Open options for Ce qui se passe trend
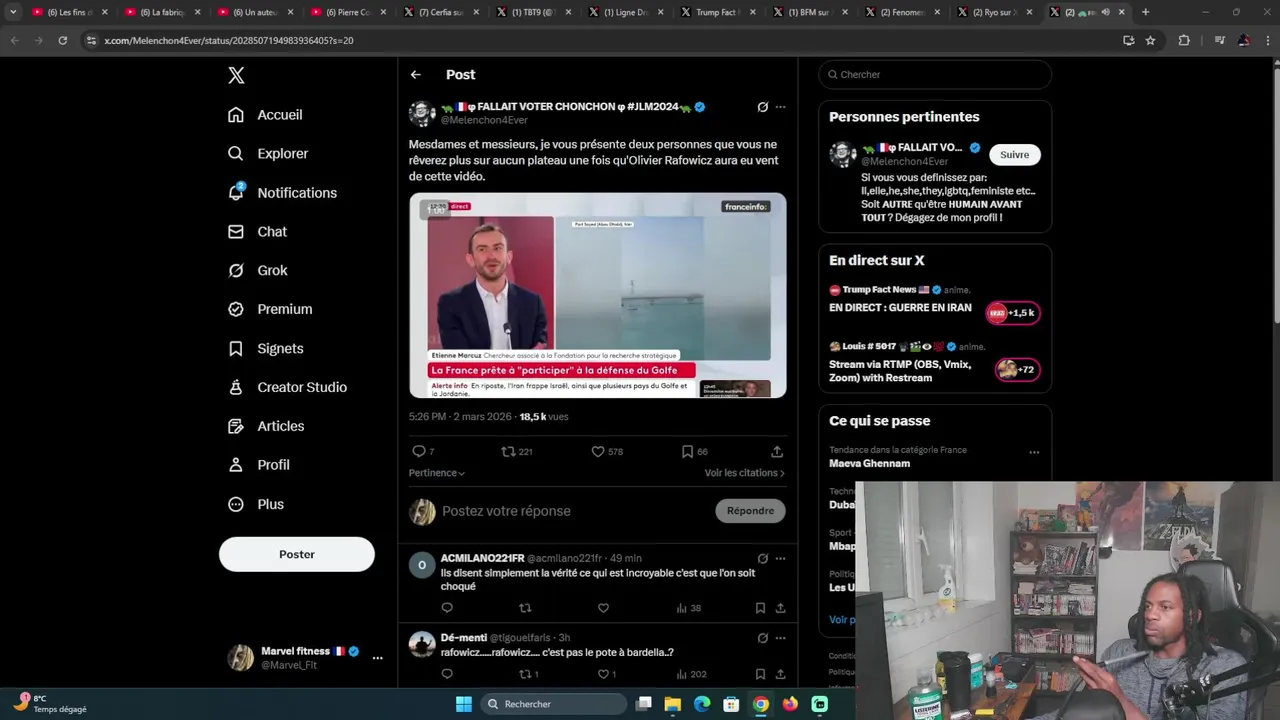This screenshot has width=1280, height=720. coord(1034,452)
